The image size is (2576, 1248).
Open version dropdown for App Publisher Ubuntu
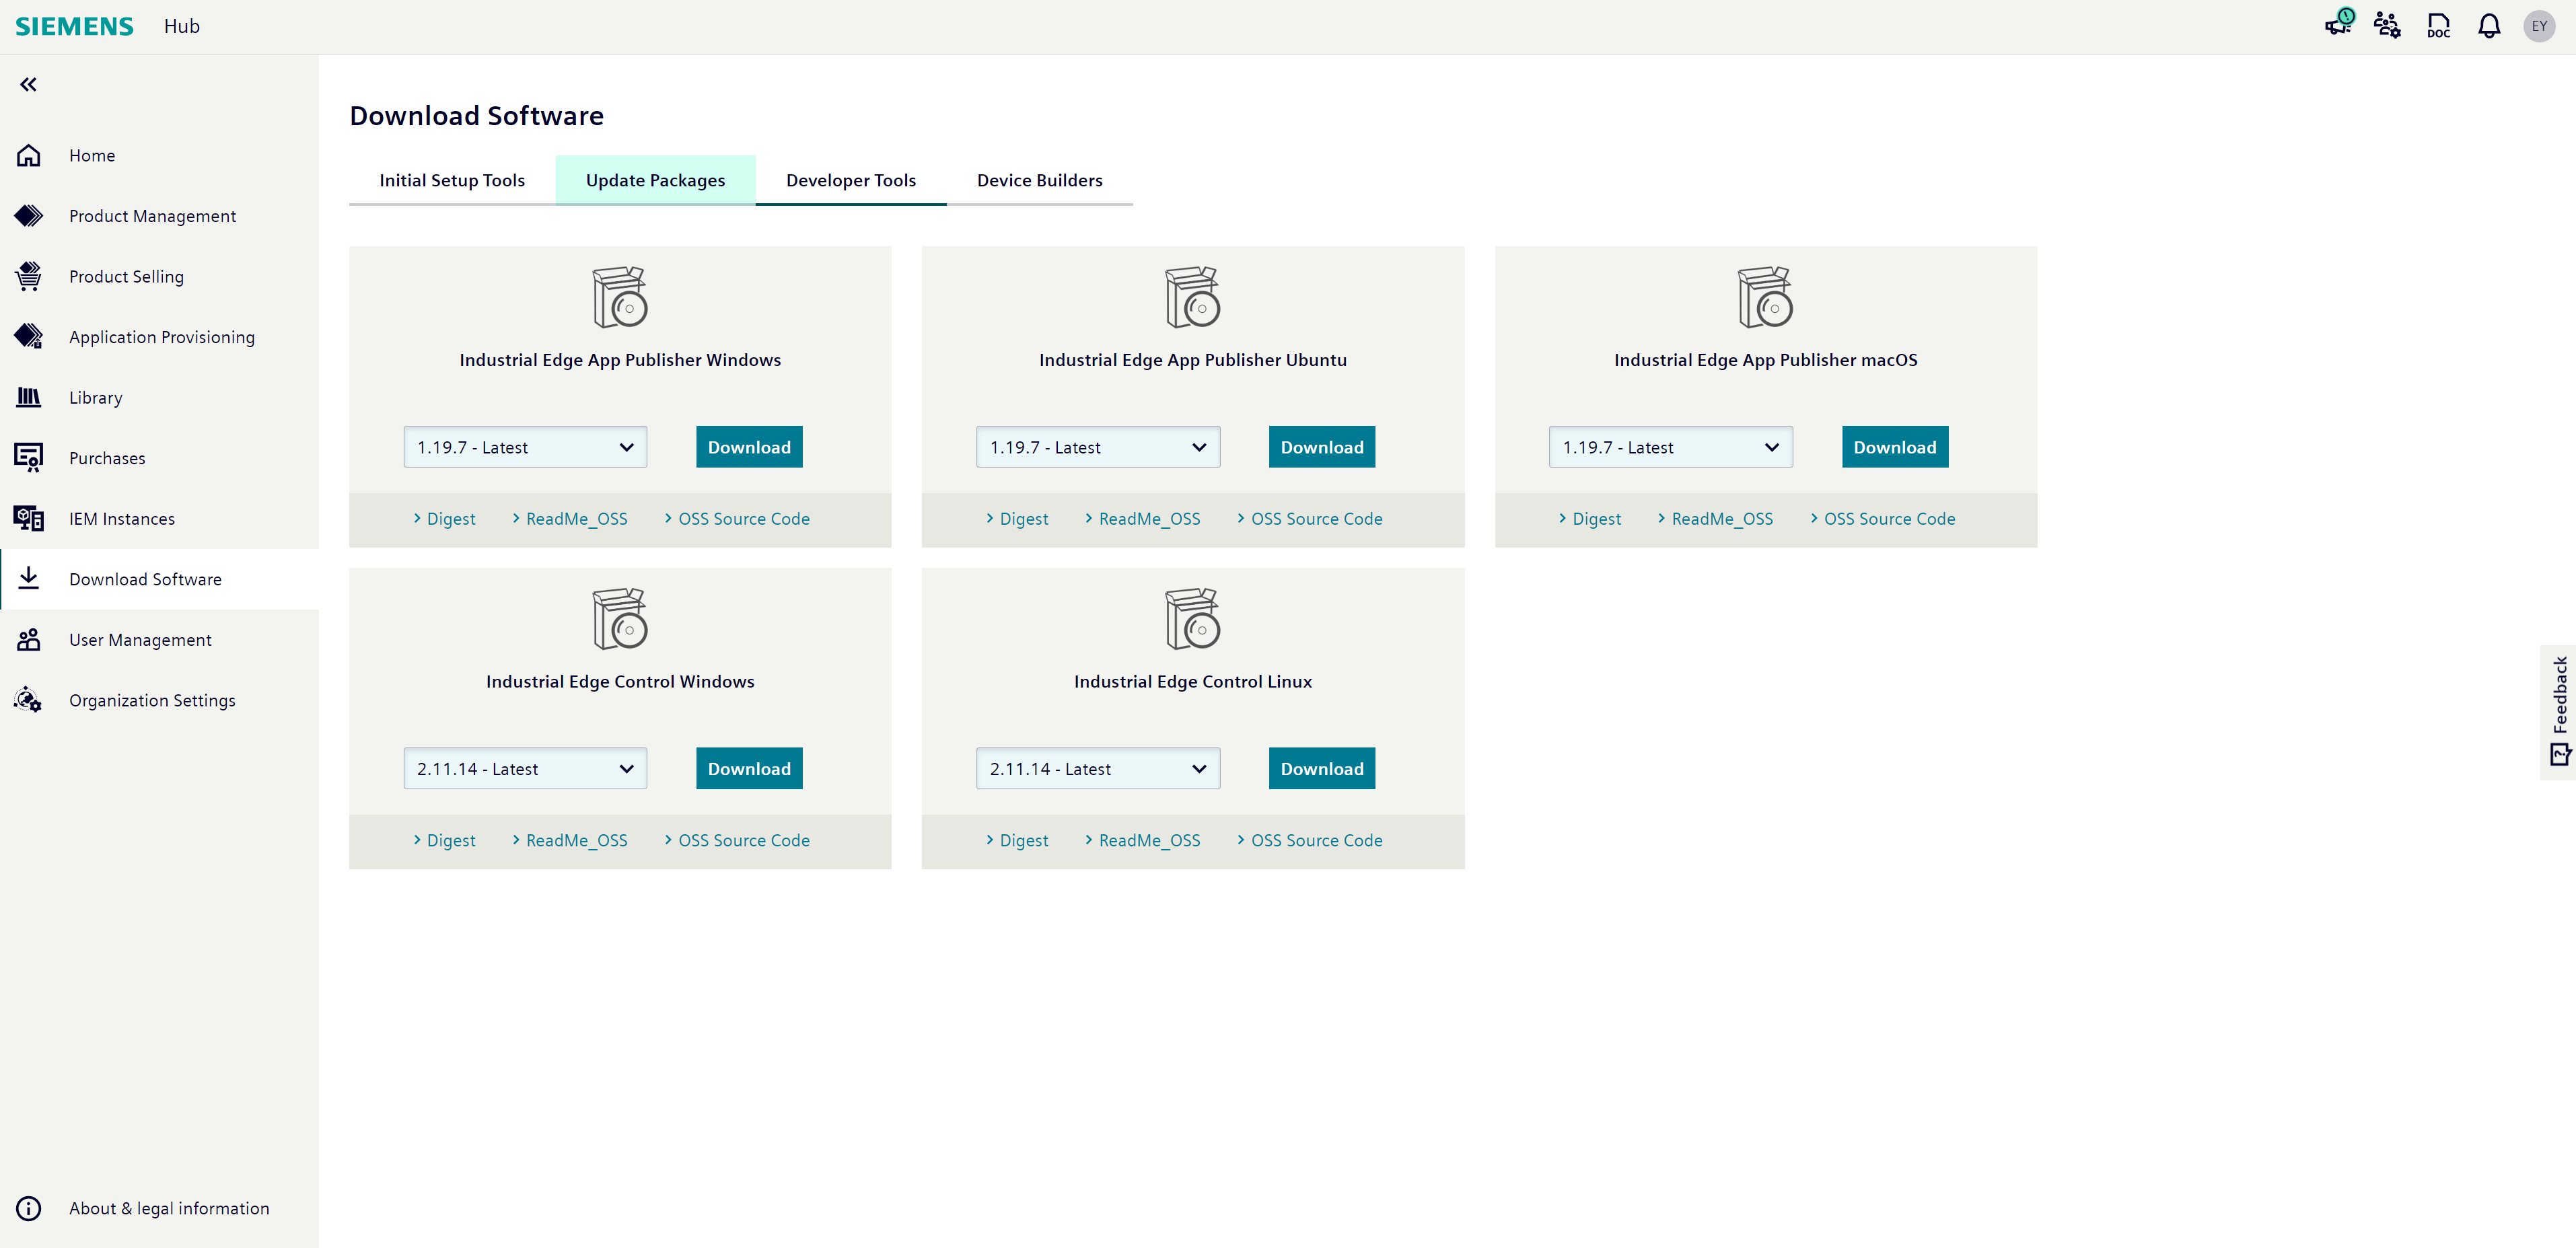(1098, 447)
